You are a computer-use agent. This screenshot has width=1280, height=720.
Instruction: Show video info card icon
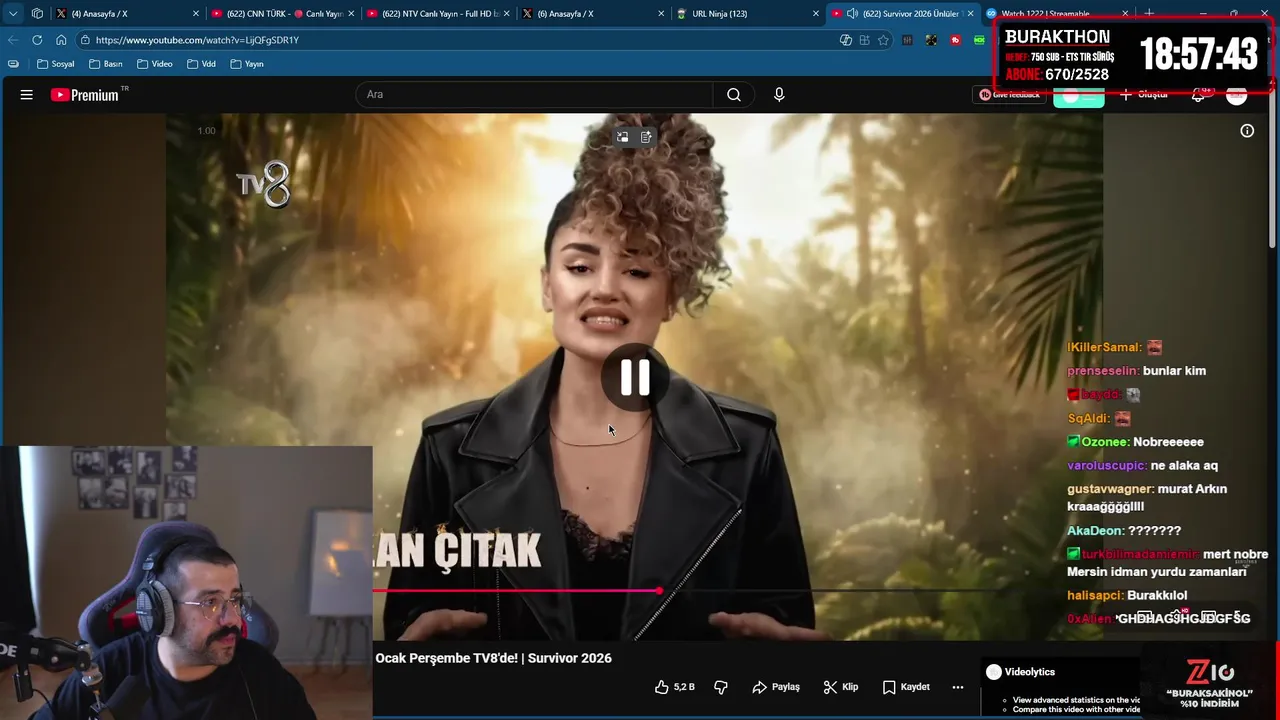pyautogui.click(x=1247, y=131)
